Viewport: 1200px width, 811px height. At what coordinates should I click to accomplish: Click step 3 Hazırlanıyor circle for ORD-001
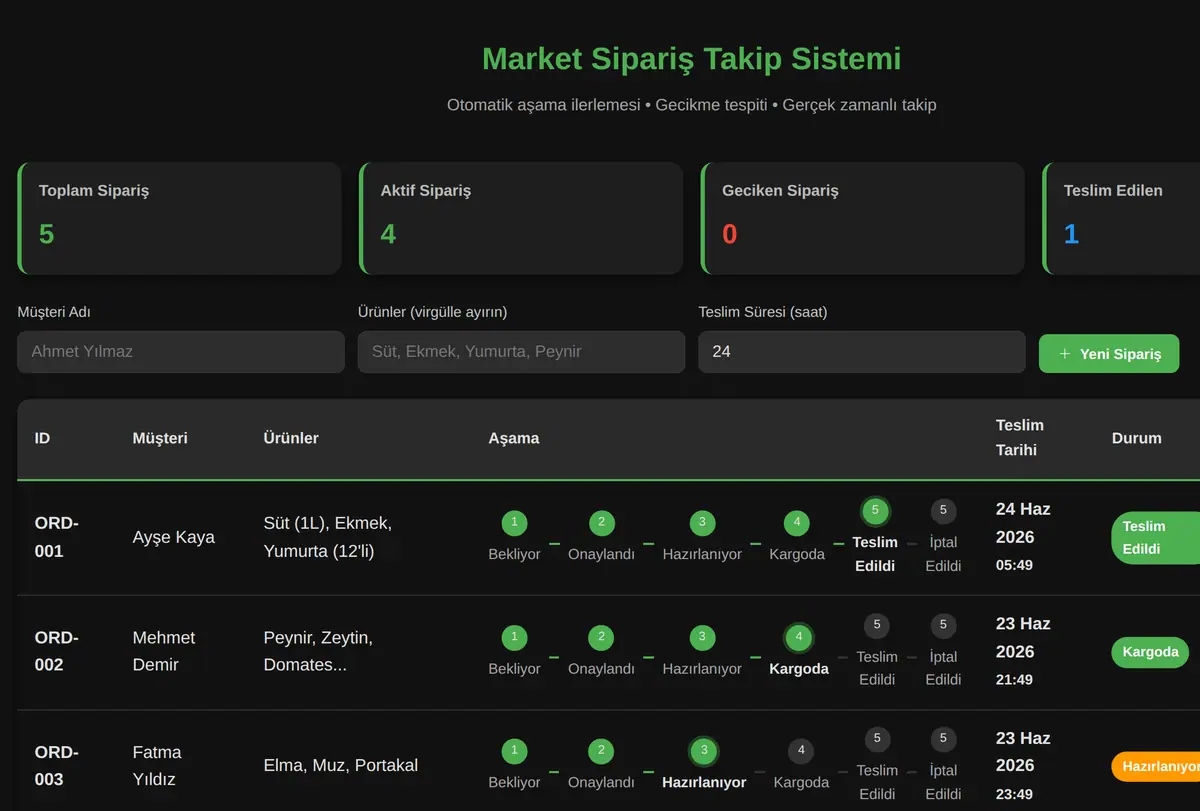(x=702, y=523)
